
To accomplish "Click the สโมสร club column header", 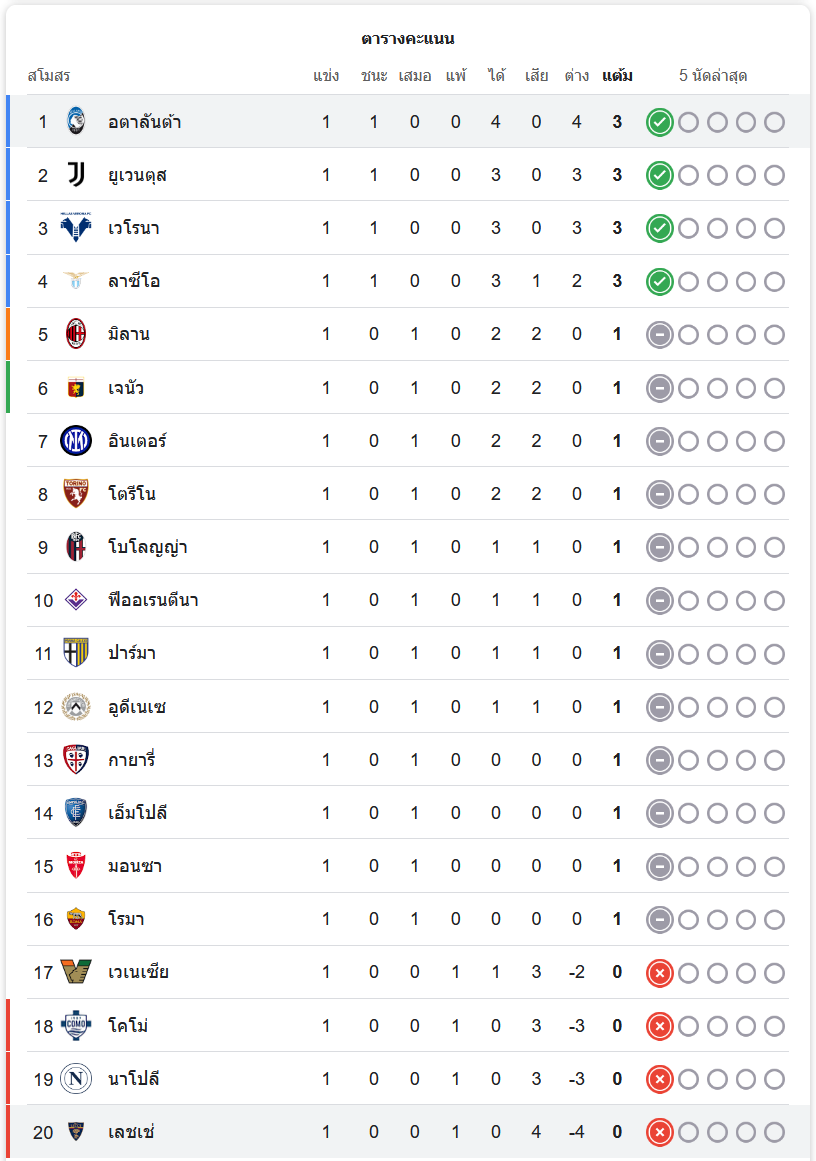I will click(x=49, y=76).
